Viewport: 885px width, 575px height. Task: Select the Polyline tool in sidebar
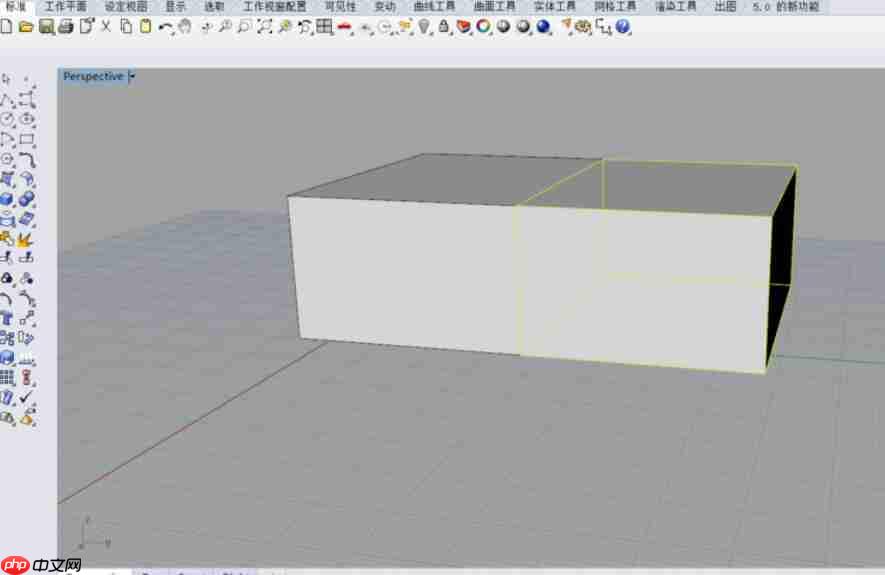[7, 100]
